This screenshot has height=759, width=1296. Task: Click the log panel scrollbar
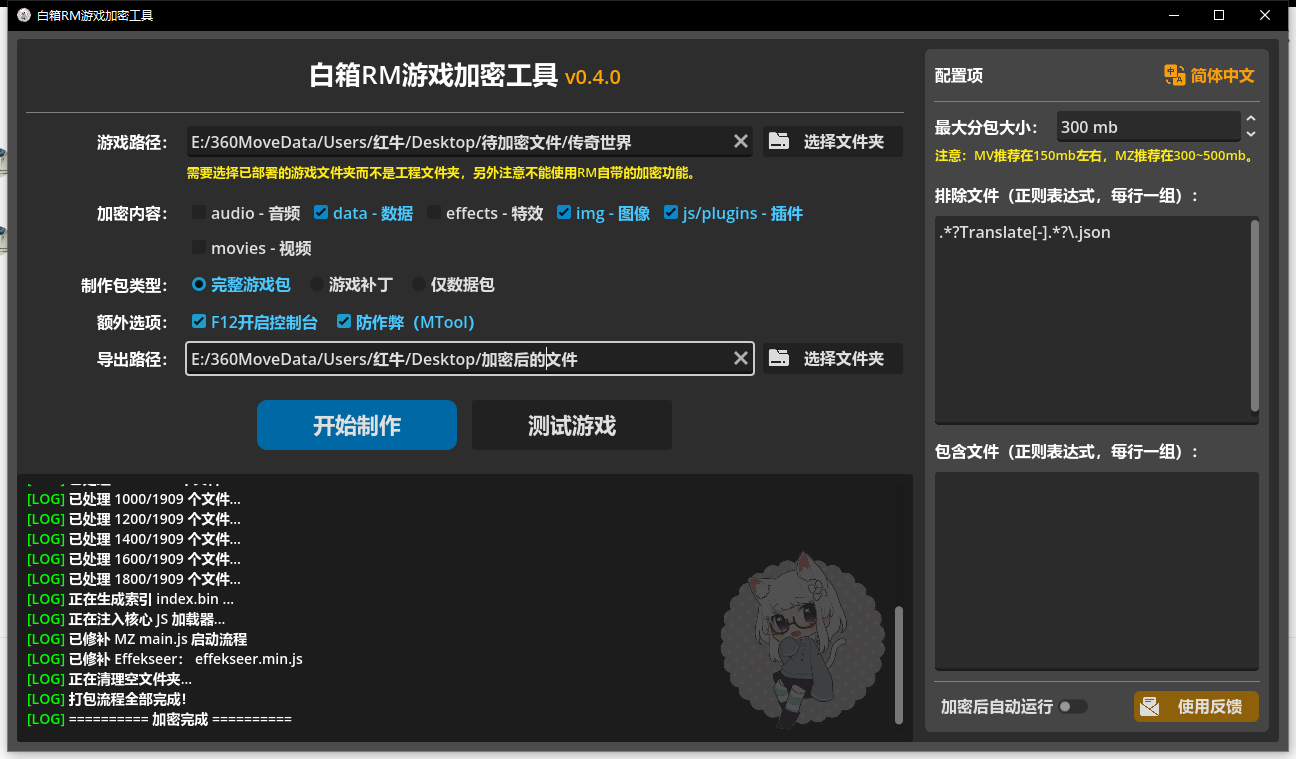898,665
